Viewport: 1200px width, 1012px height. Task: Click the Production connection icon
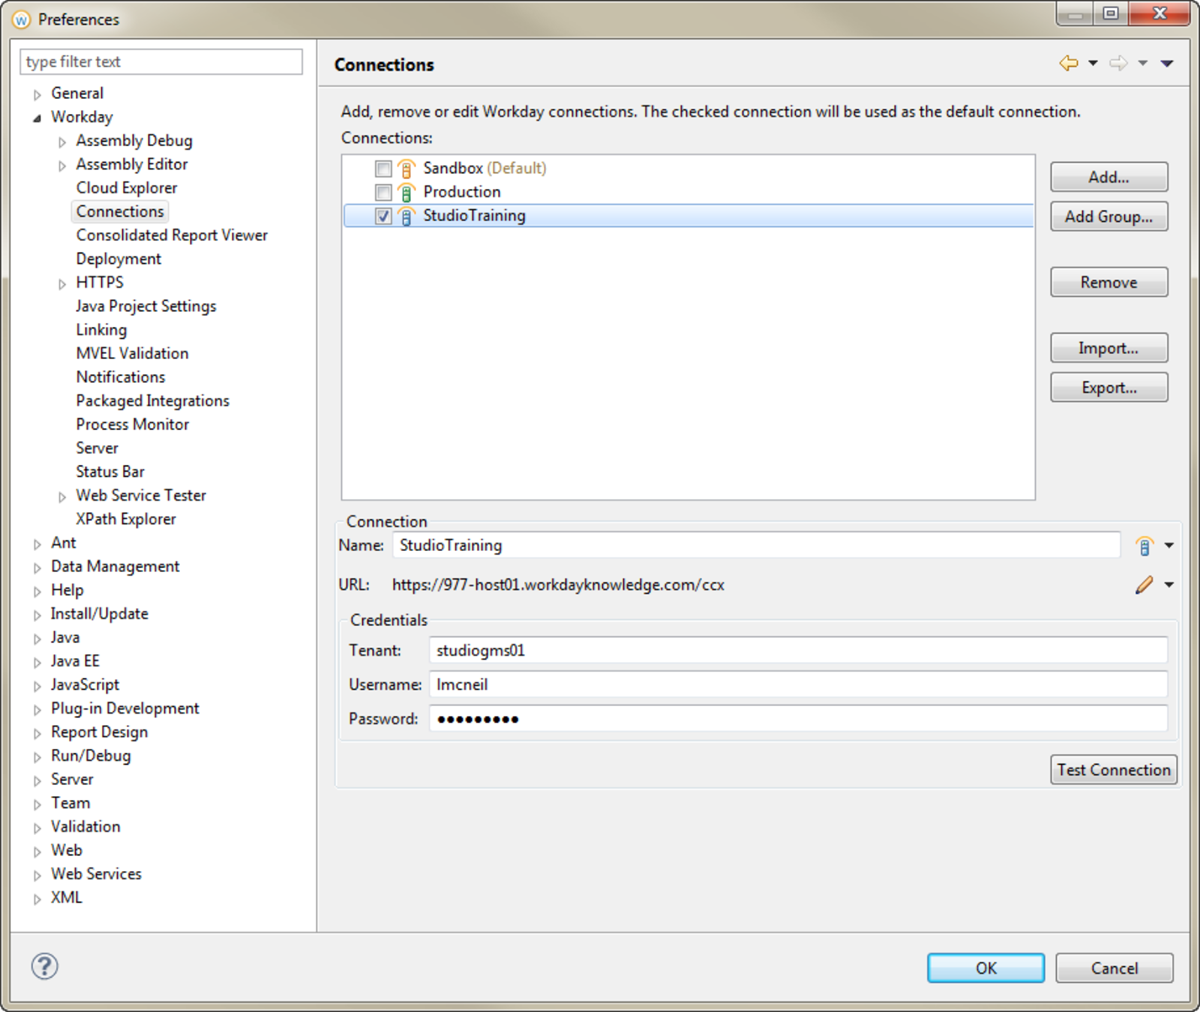coord(406,192)
